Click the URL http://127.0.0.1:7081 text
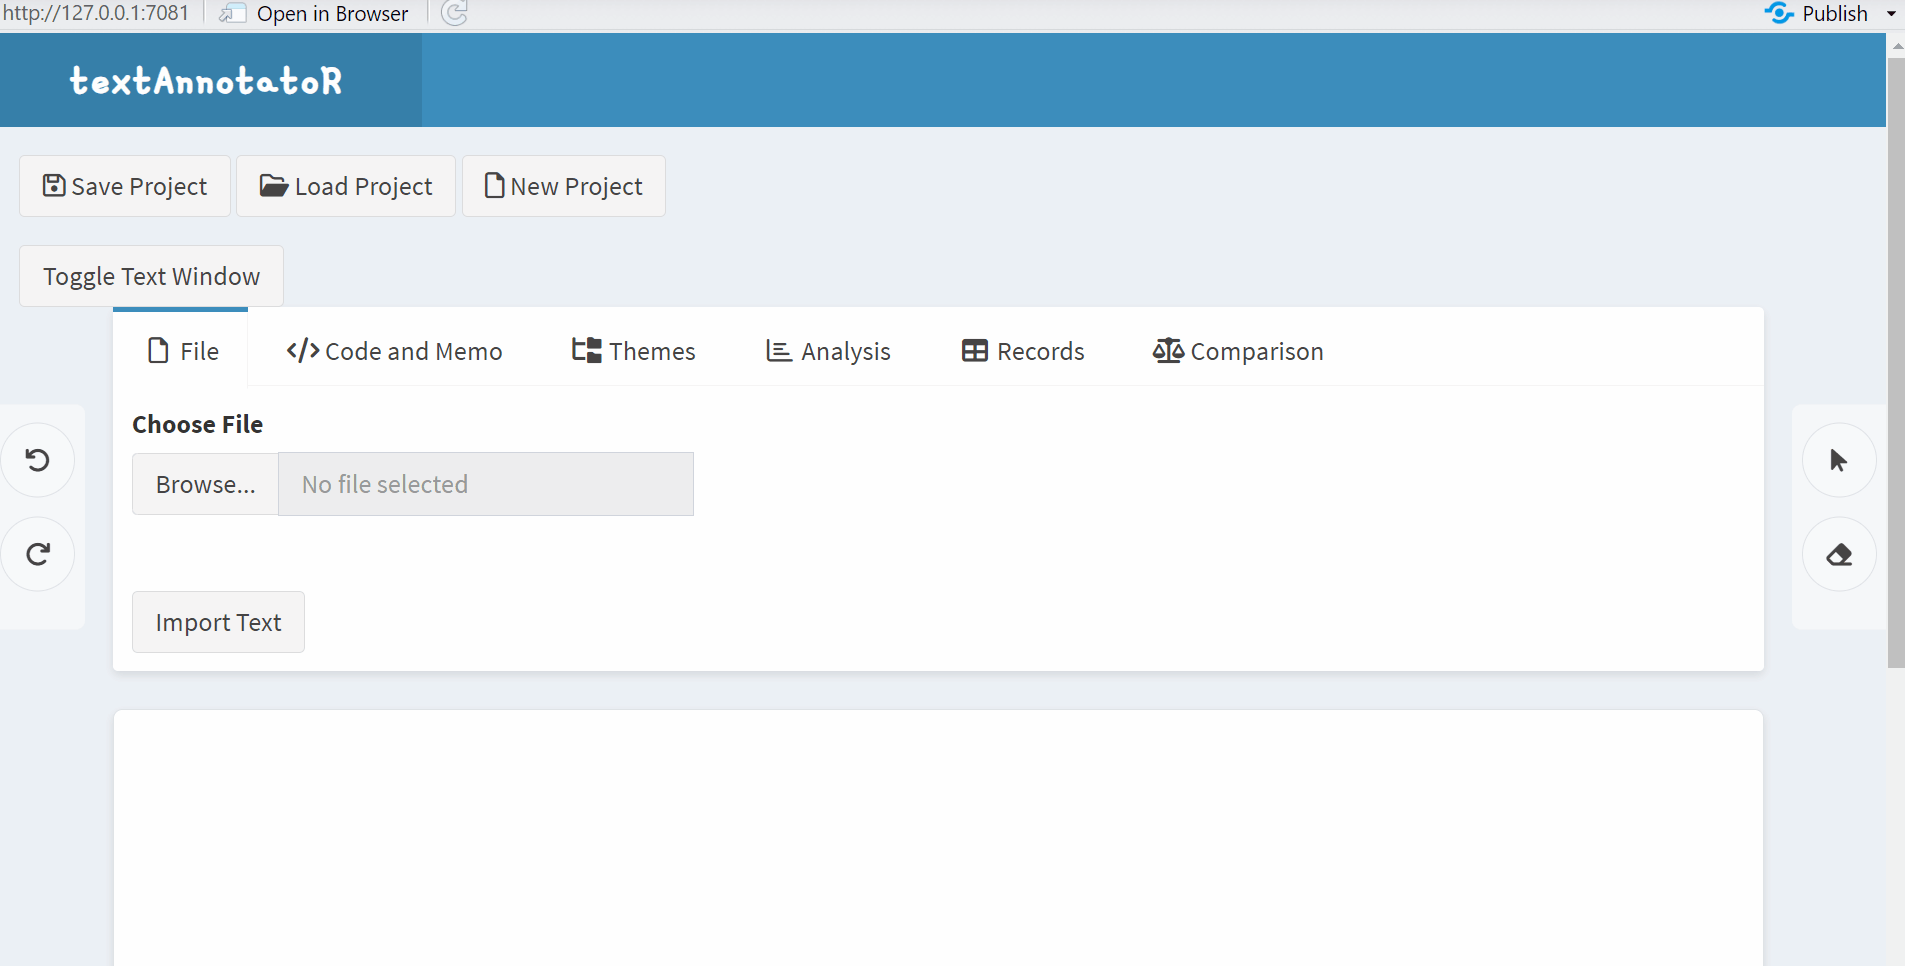Image resolution: width=1905 pixels, height=966 pixels. point(96,13)
